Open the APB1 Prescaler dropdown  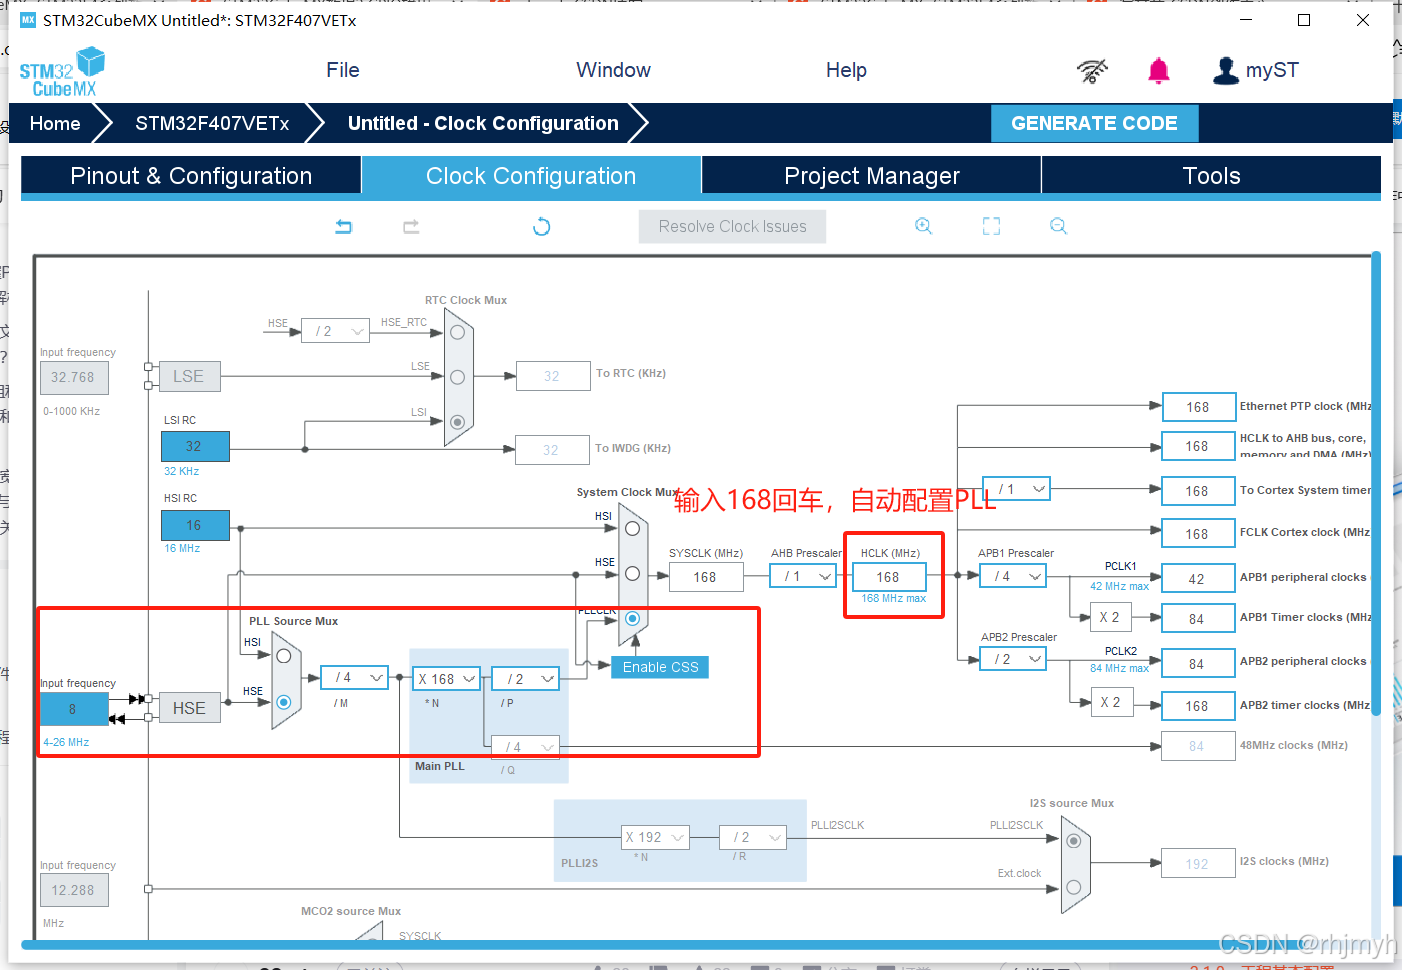click(1012, 575)
